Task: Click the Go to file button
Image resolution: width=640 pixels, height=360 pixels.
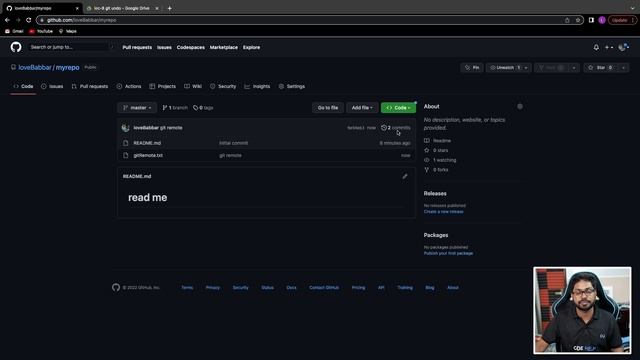Action: (328, 108)
